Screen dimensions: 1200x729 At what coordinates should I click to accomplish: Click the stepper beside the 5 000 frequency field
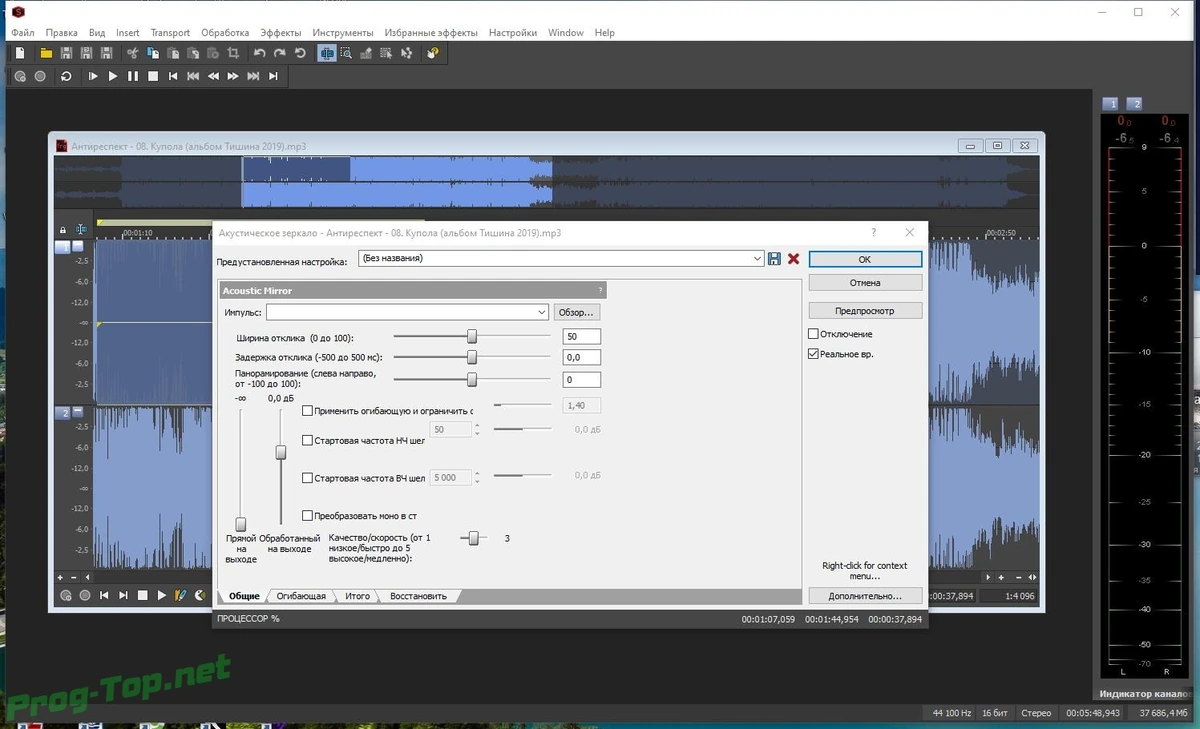(477, 478)
